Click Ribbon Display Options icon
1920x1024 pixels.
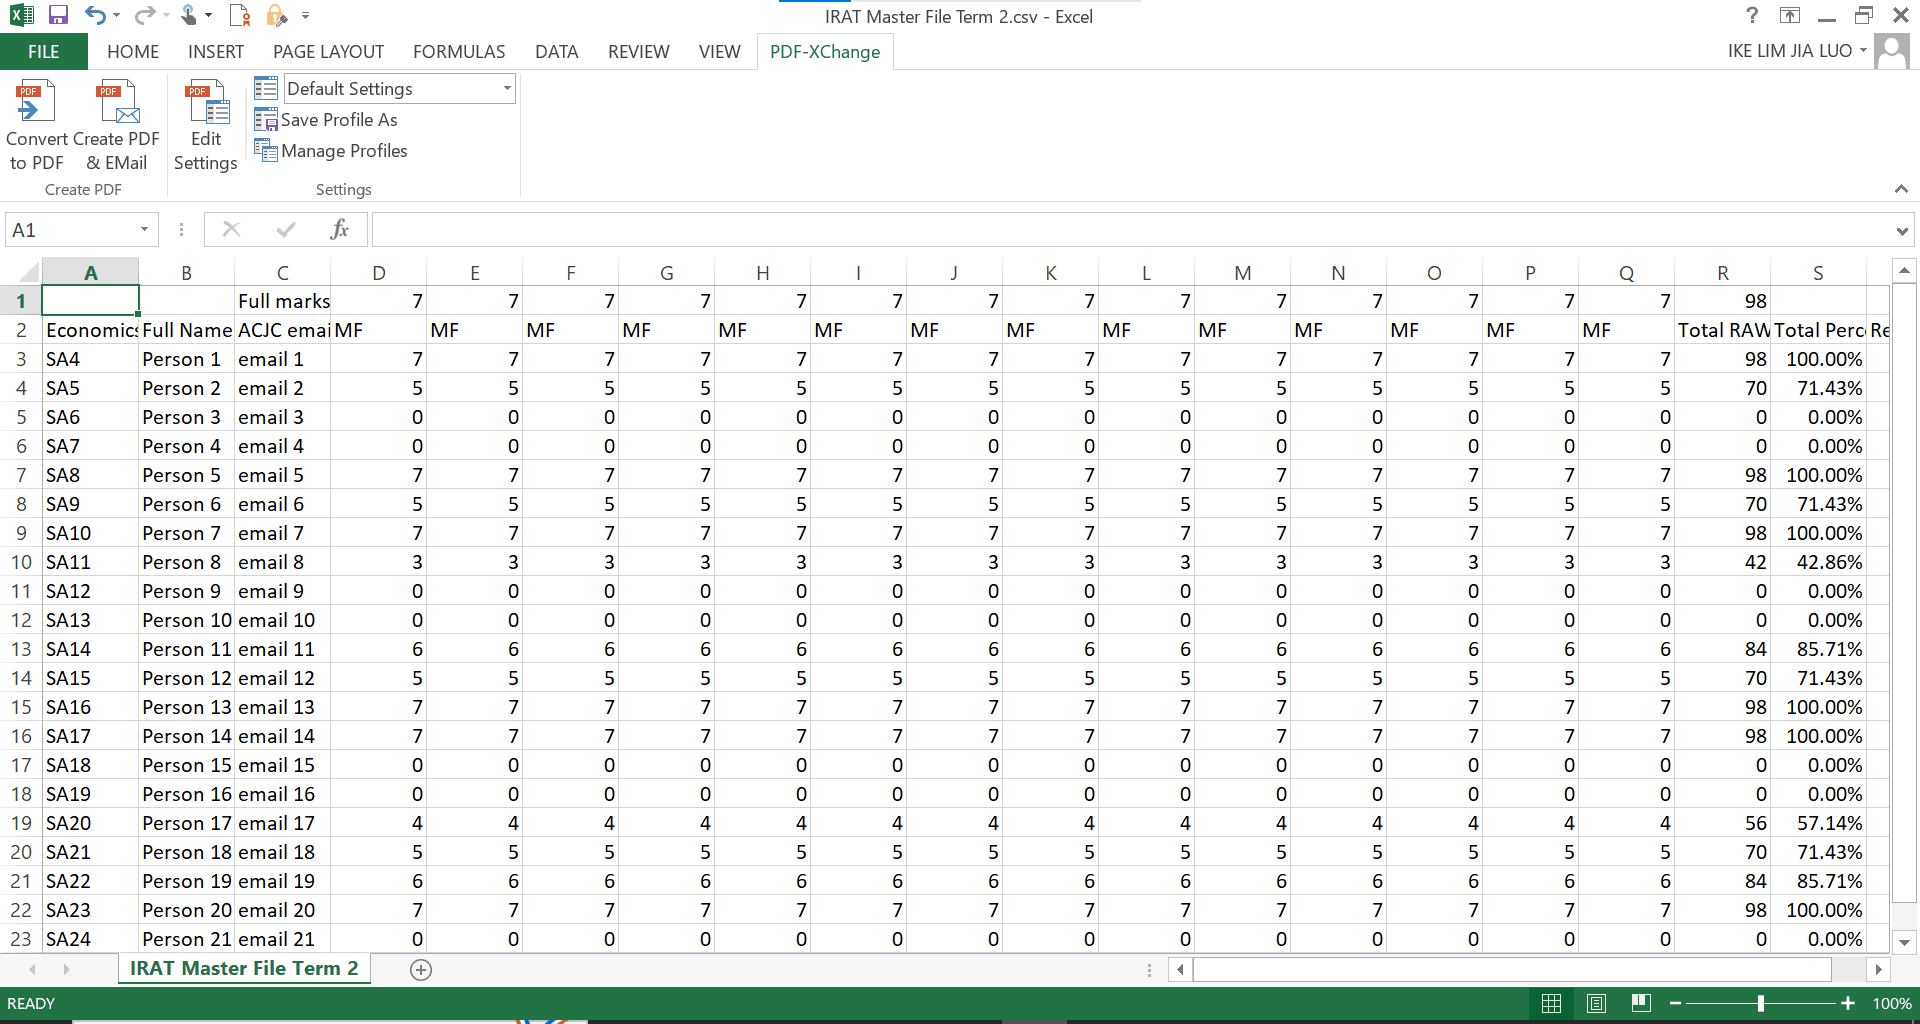1790,15
